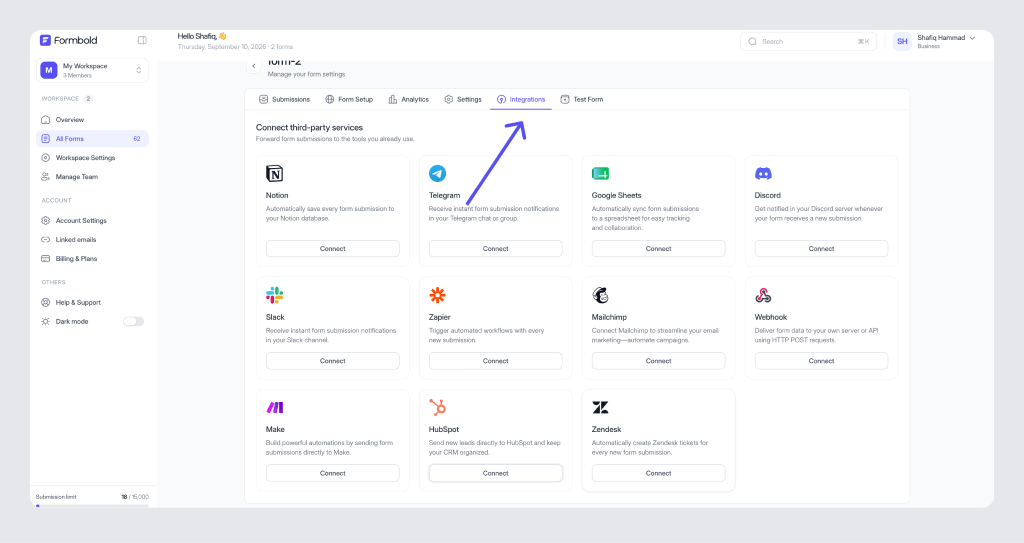Viewport: 1024px width, 543px height.
Task: Click the Workspace Settings gear icon
Action: tap(46, 157)
